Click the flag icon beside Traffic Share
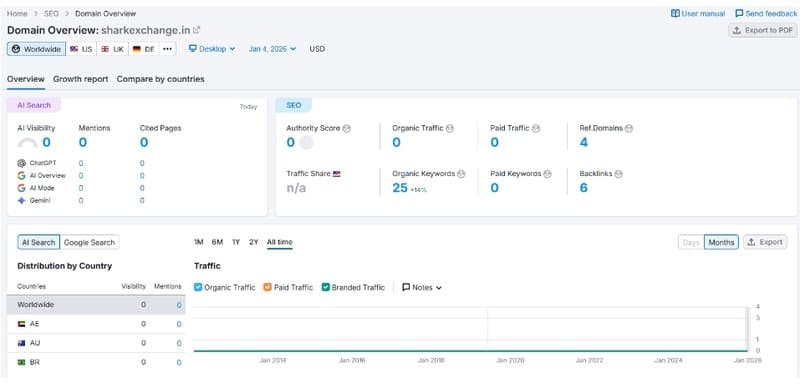The height and width of the screenshot is (388, 800). click(x=337, y=174)
